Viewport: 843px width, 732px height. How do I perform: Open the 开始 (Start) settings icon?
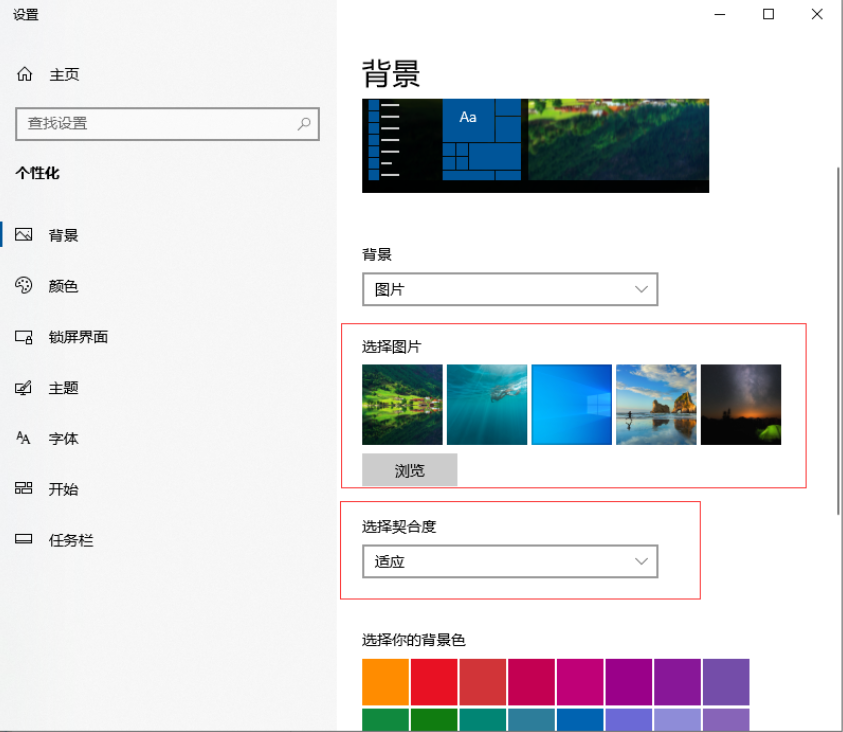click(23, 489)
